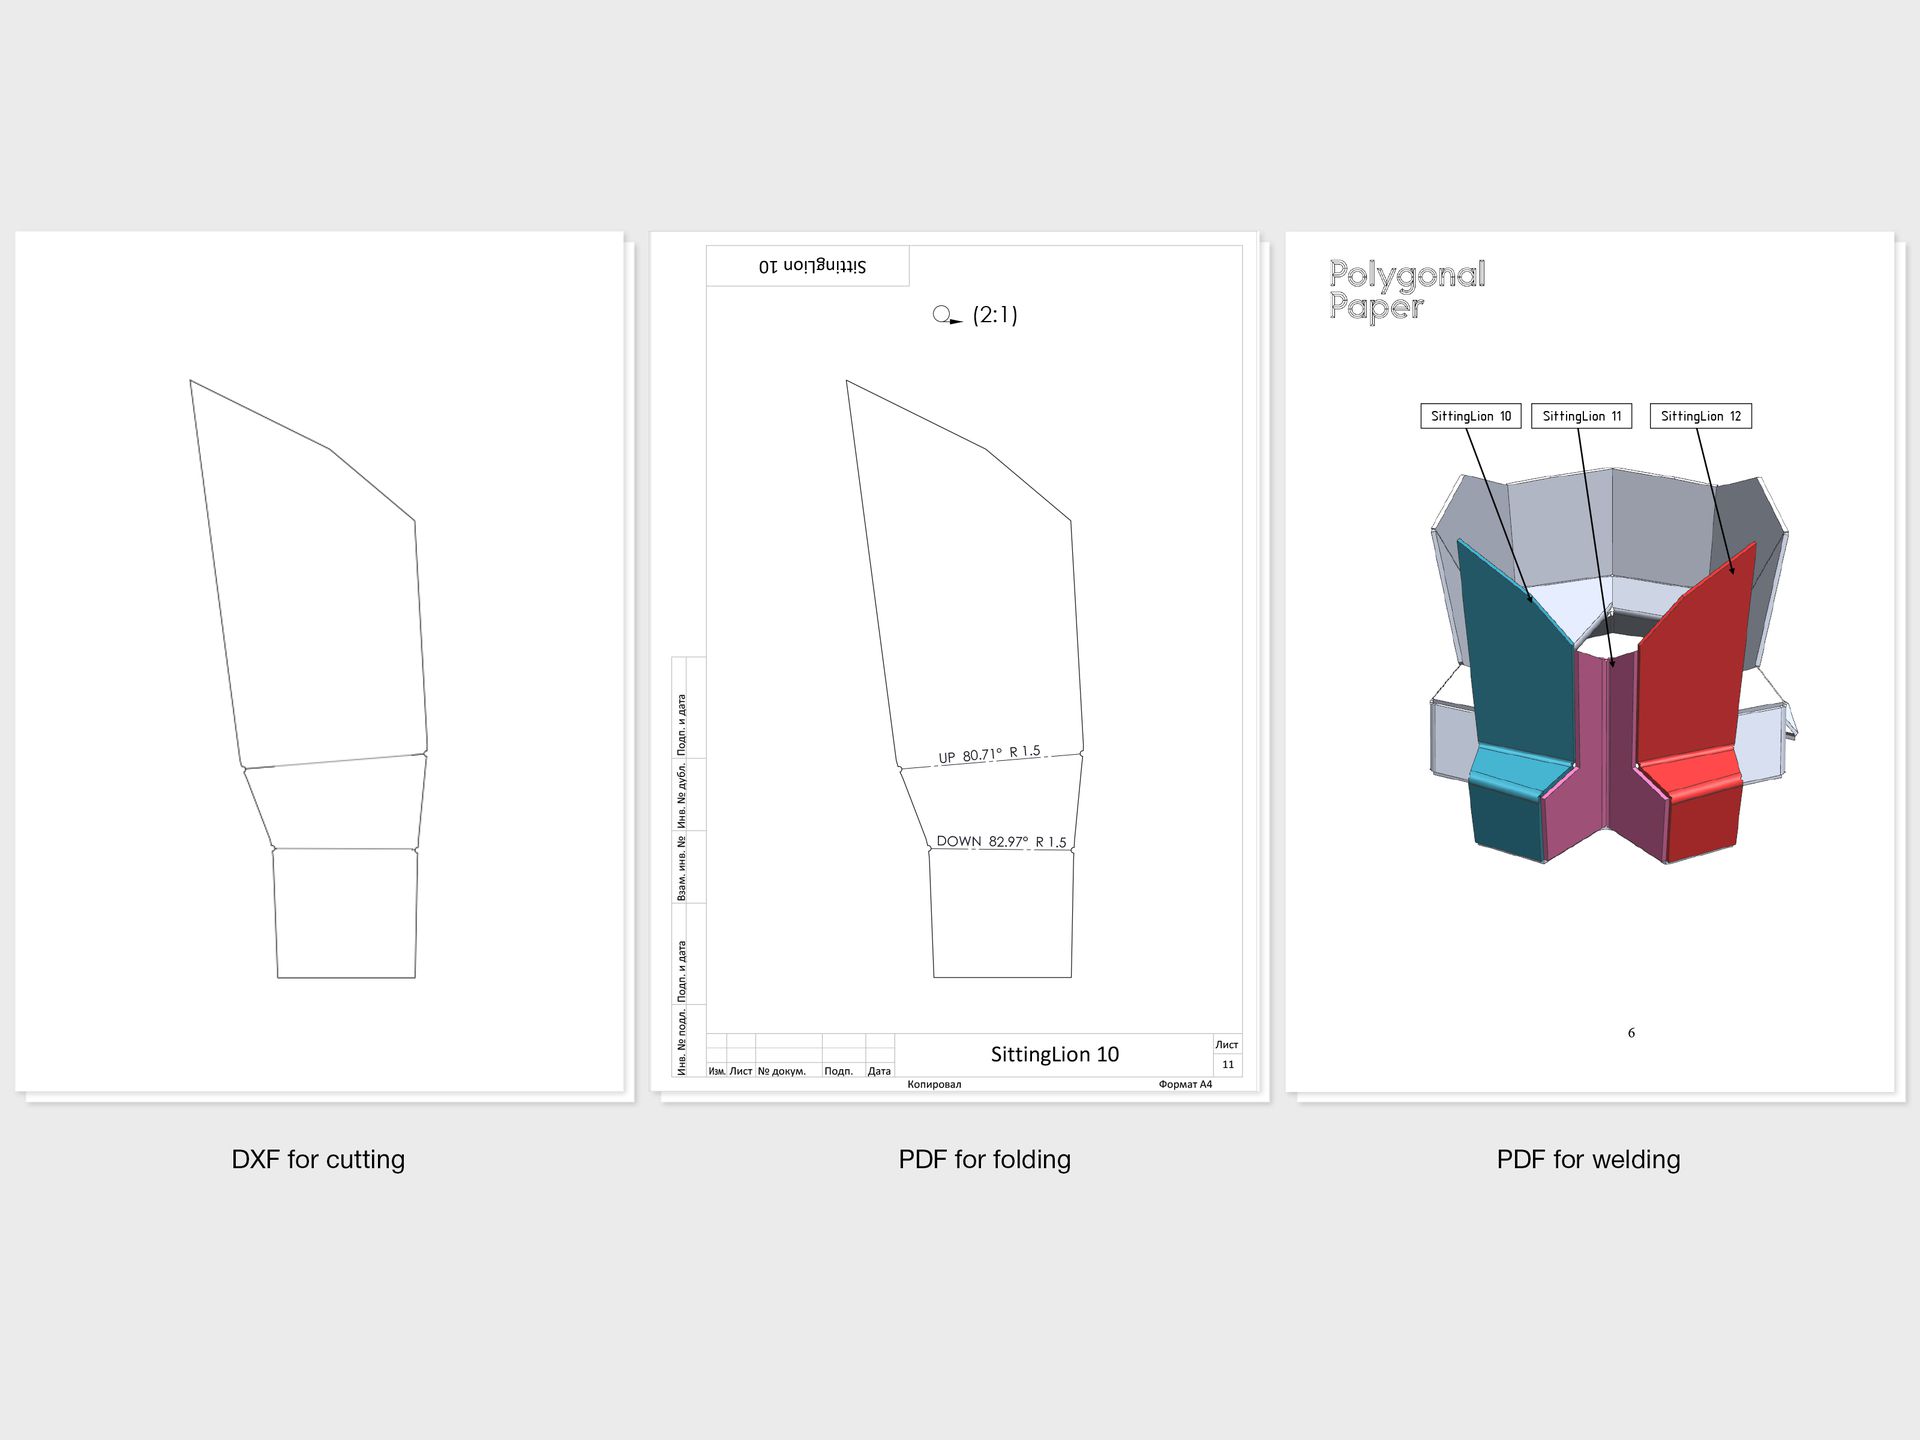The image size is (1920, 1440).
Task: Click the DXF for cutting caption
Action: 318,1159
